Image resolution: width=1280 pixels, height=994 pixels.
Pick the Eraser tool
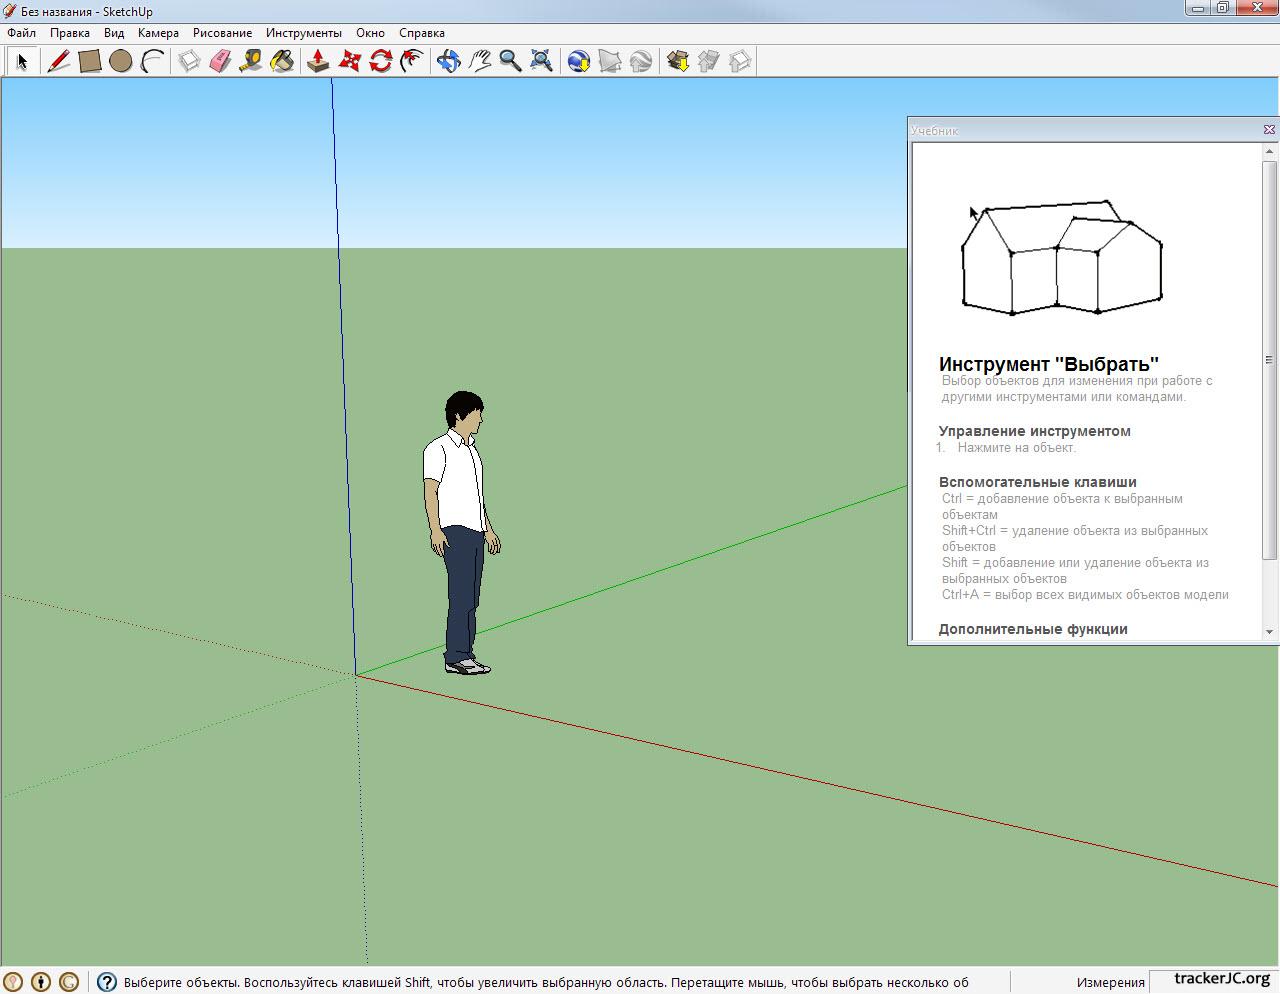(x=220, y=61)
